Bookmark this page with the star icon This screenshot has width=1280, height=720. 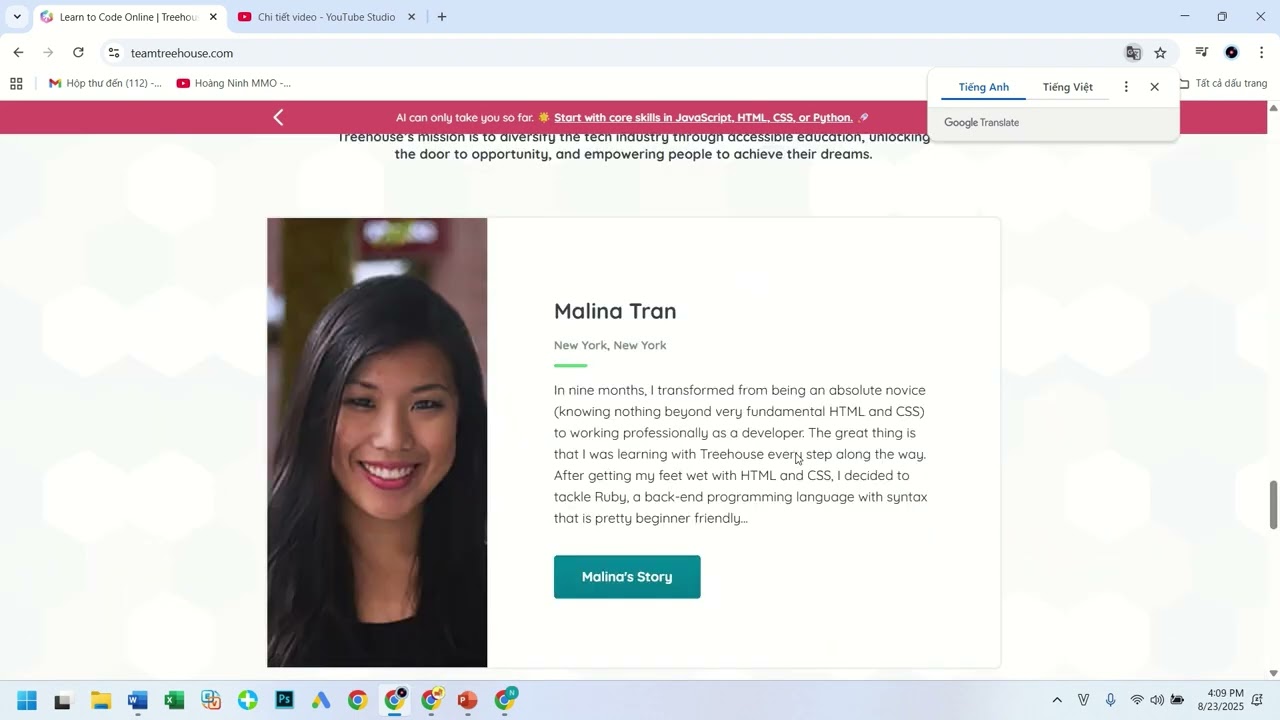point(1160,53)
